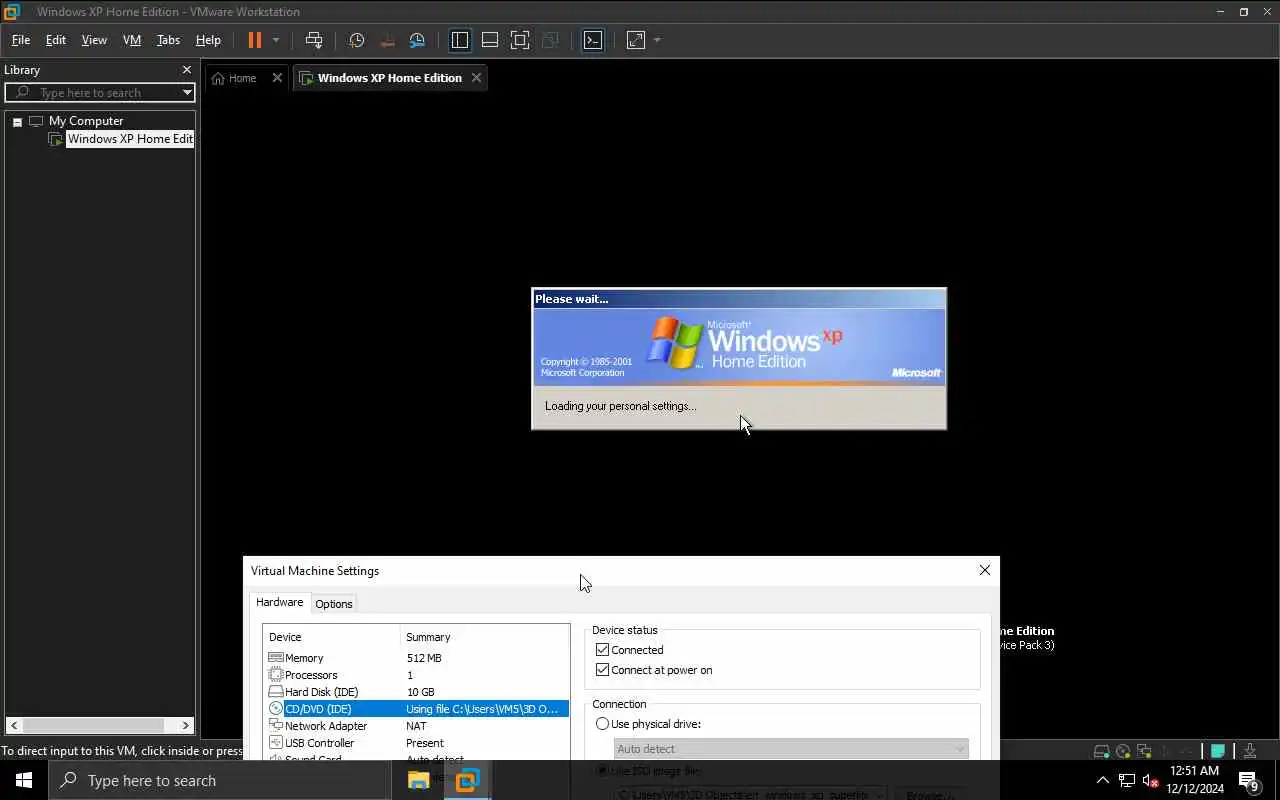Click the network tray icon
This screenshot has width=1280, height=800.
pyautogui.click(x=1127, y=781)
